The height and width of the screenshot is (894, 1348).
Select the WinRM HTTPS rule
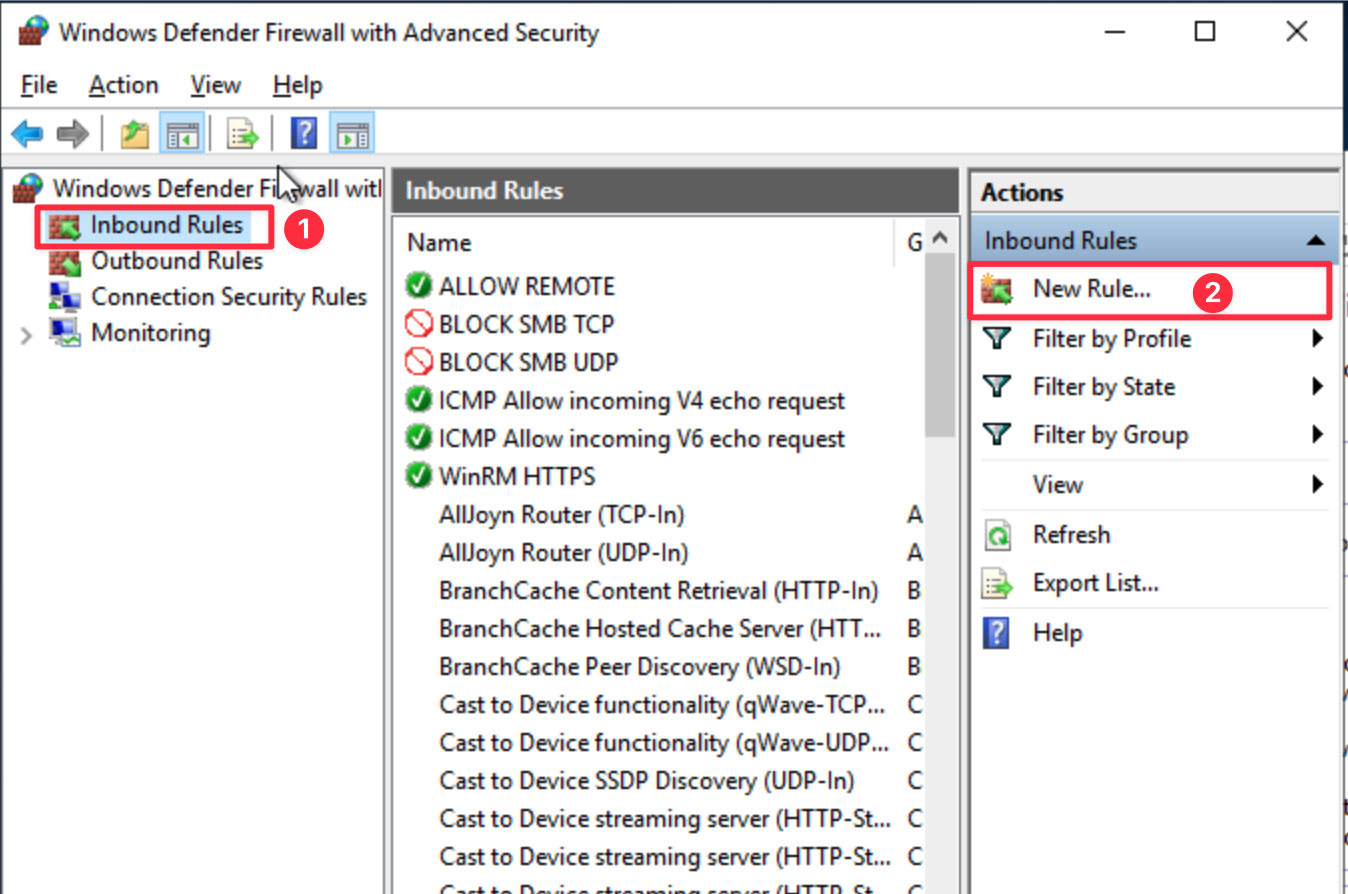click(x=517, y=477)
